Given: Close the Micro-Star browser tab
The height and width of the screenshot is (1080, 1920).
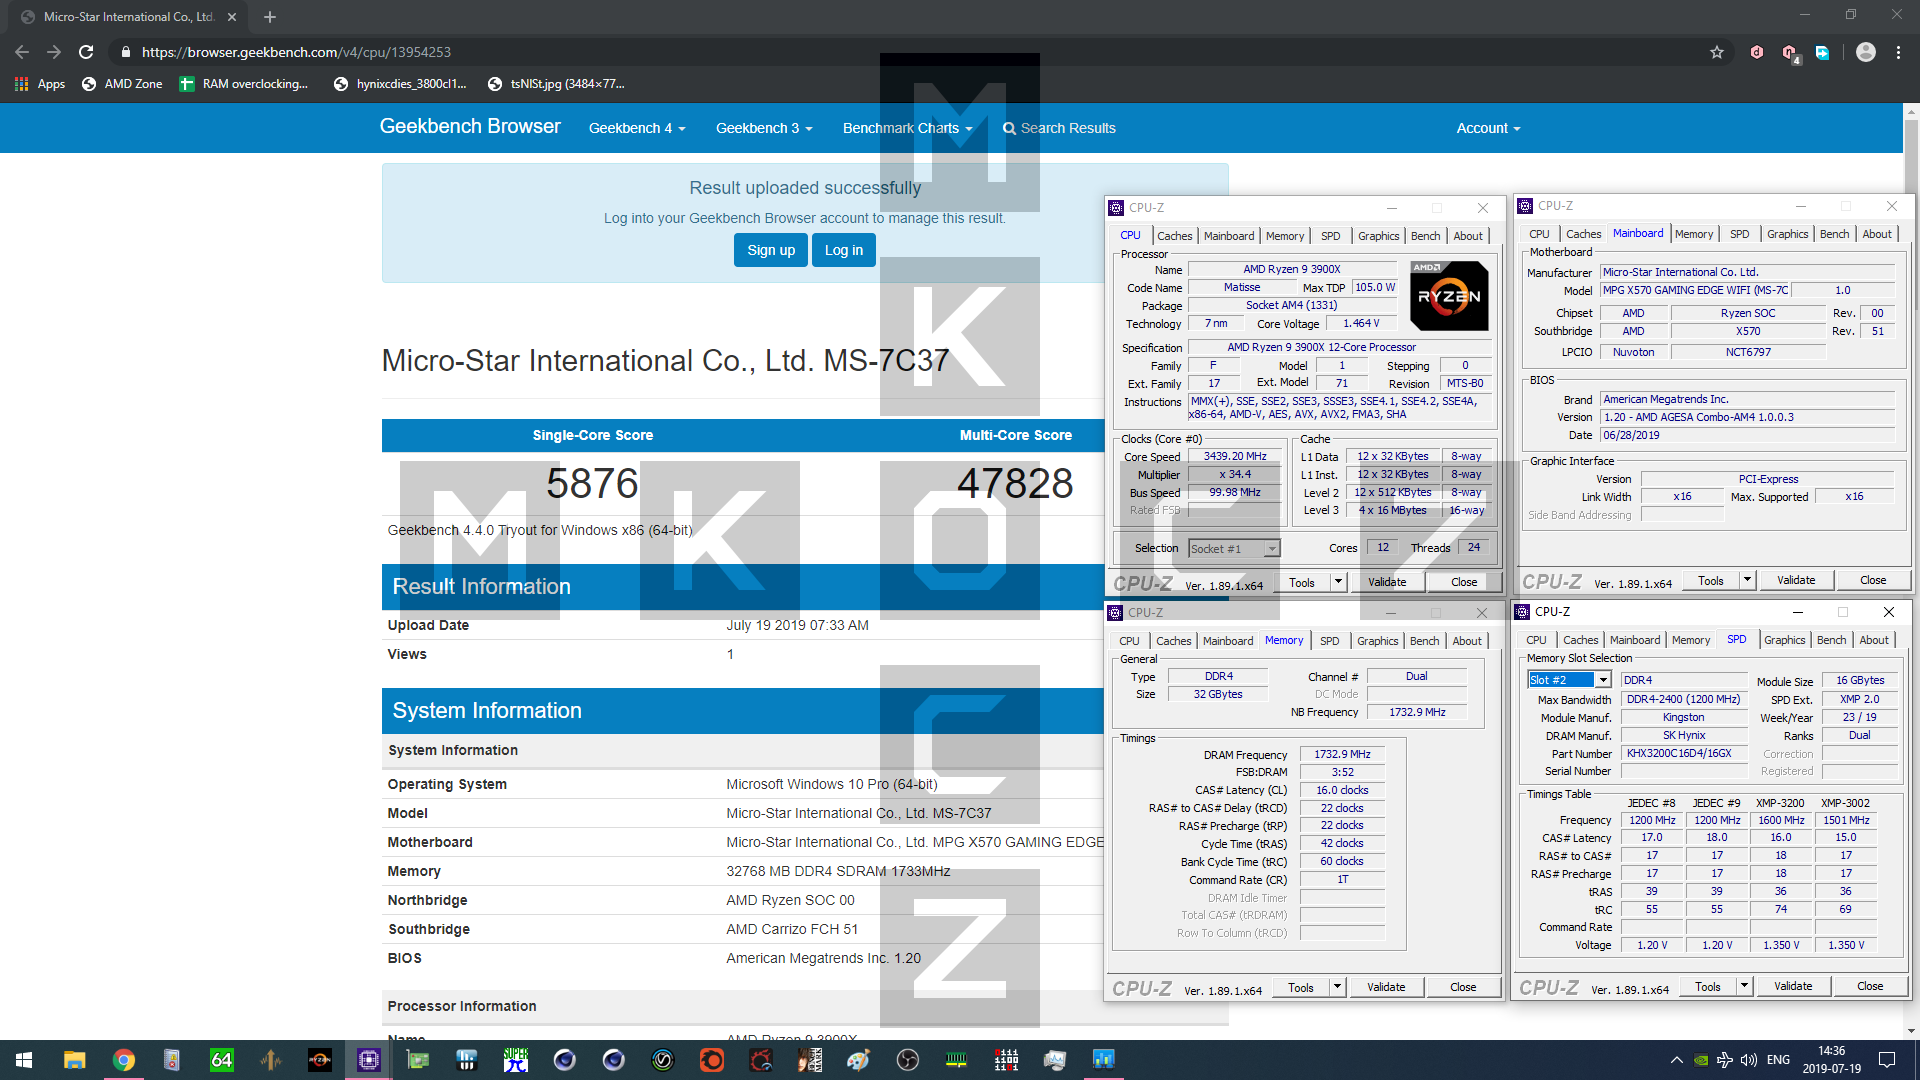Looking at the screenshot, I should point(232,17).
